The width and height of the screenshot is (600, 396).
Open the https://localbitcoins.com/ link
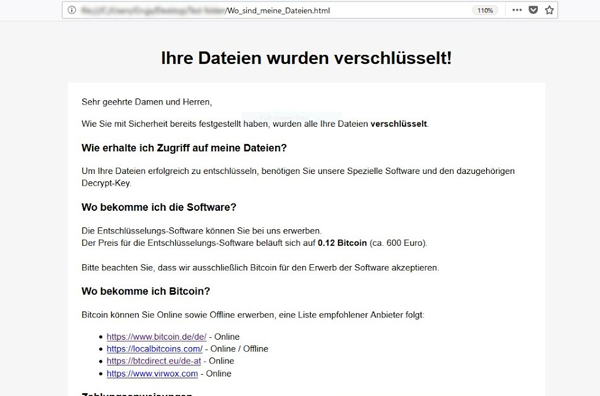pyautogui.click(x=155, y=349)
